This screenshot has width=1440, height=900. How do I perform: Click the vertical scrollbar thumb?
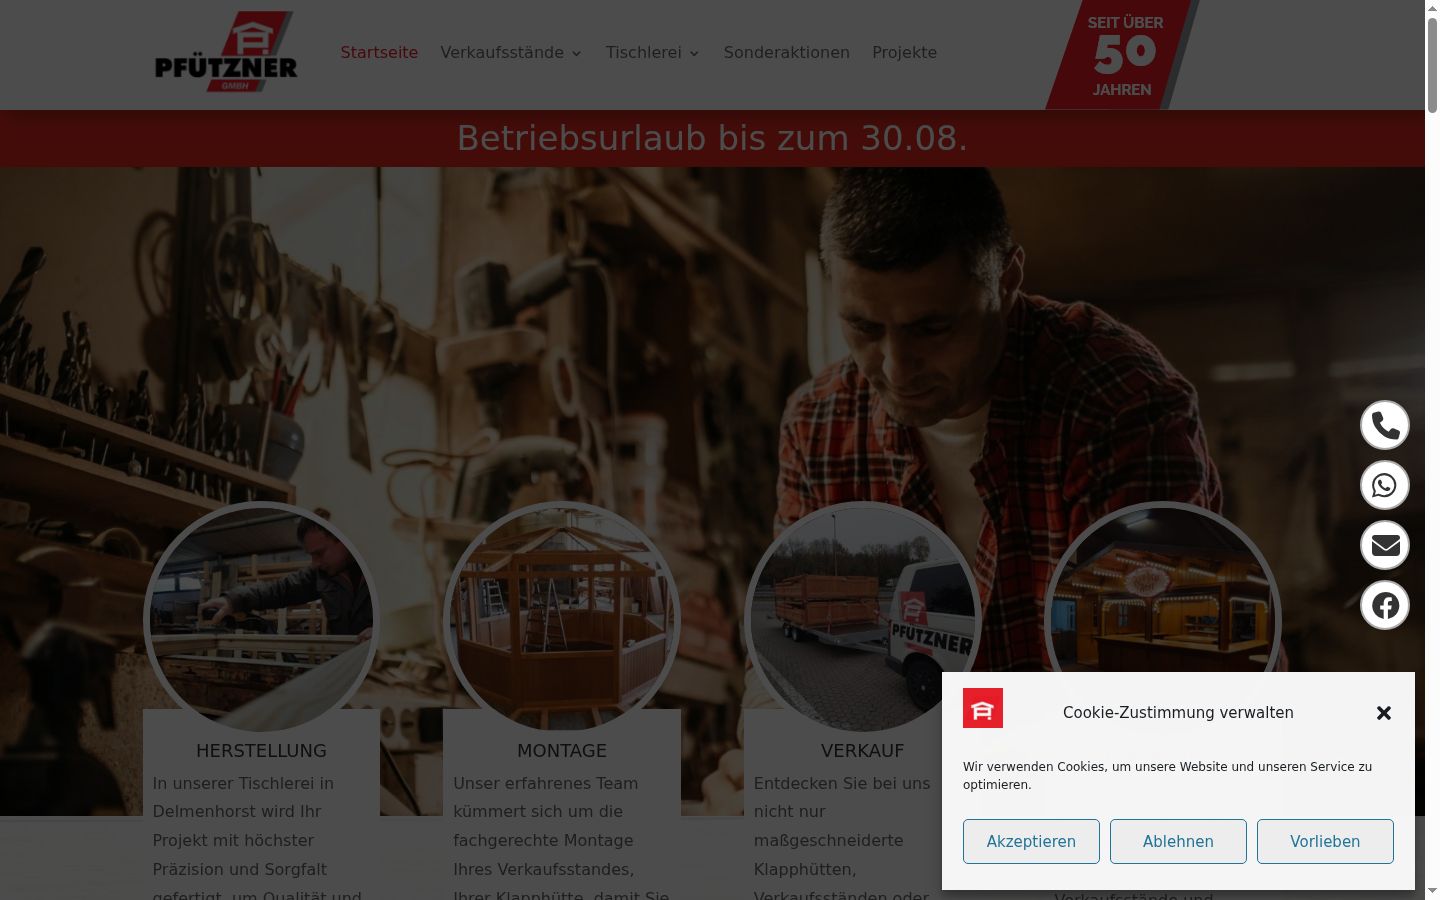(x=1432, y=64)
